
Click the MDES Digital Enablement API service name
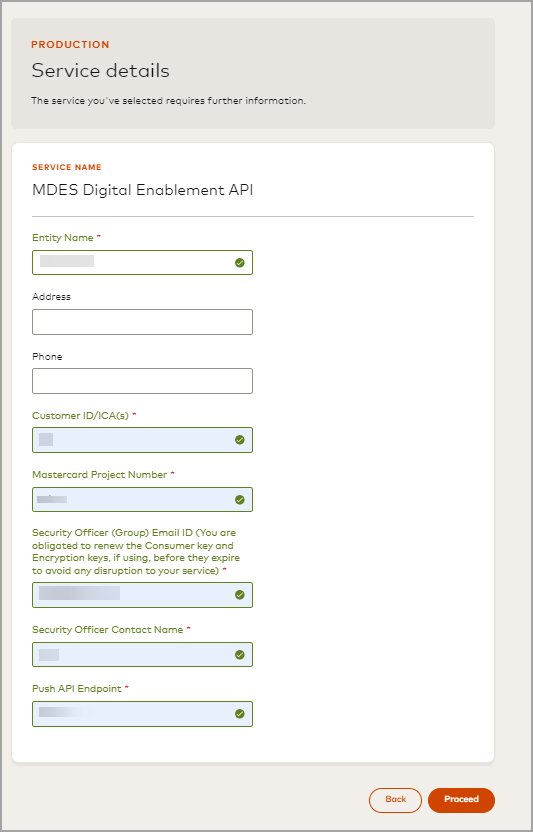point(143,190)
